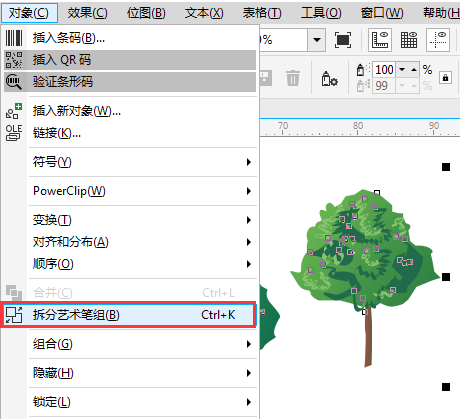Open the 对象(C) menu
Screen dimensions: 460x419
click(29, 13)
